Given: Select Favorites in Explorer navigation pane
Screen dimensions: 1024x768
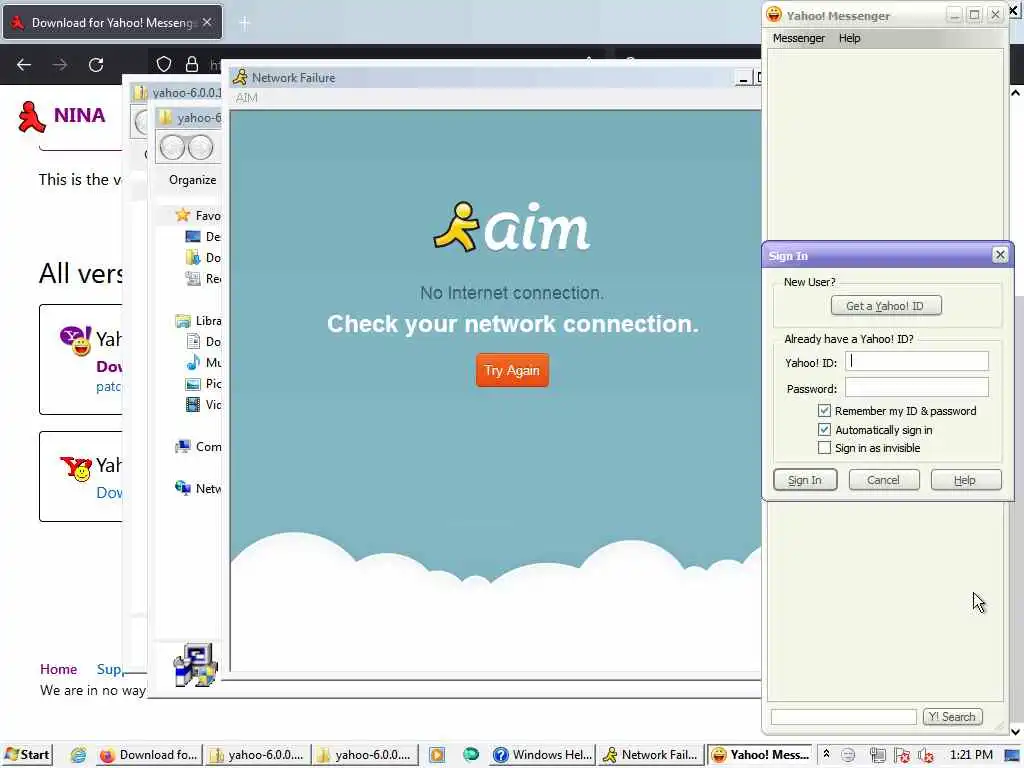Looking at the screenshot, I should click(199, 216).
